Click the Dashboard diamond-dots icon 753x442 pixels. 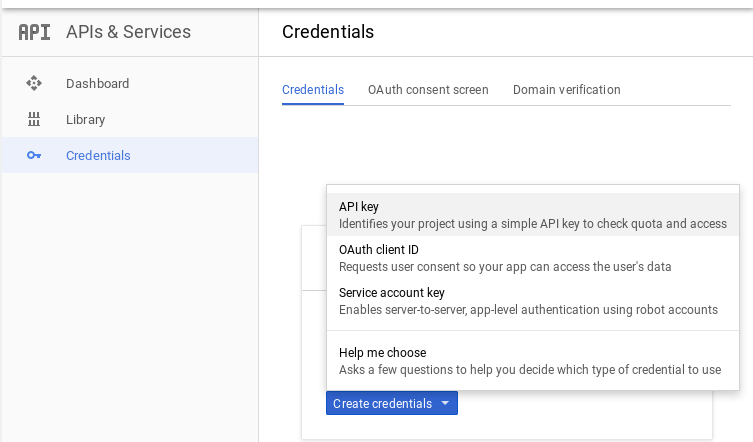tap(34, 83)
